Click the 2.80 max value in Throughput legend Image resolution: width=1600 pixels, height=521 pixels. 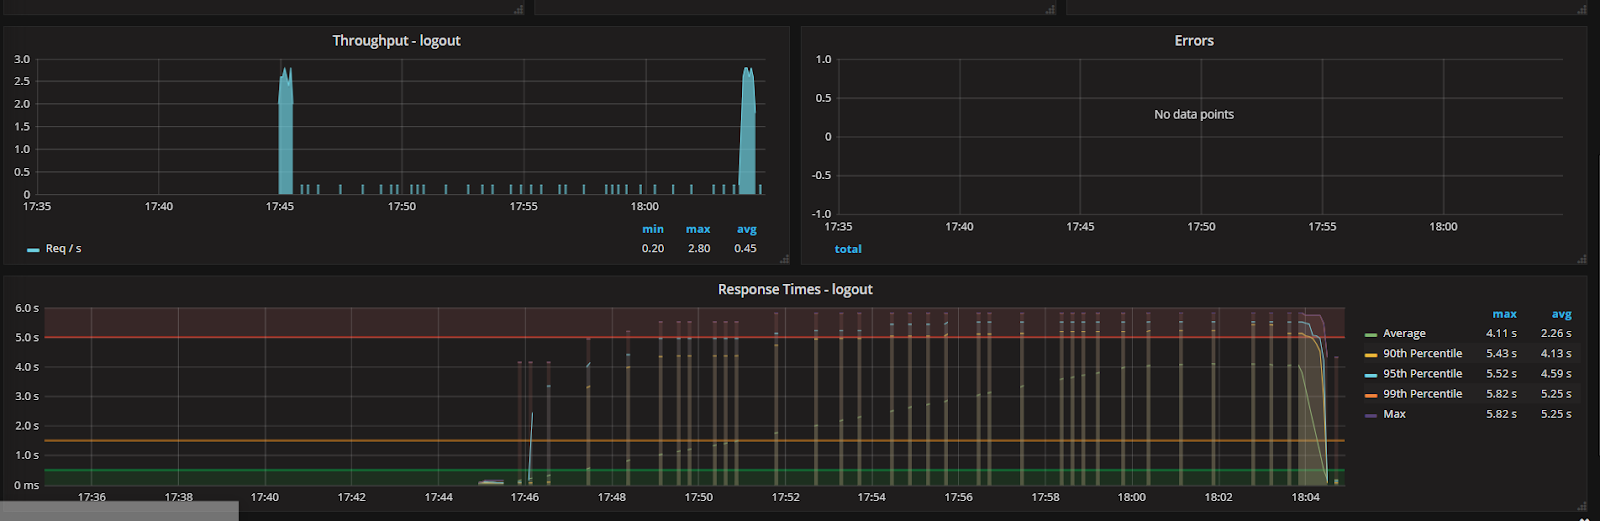[699, 249]
